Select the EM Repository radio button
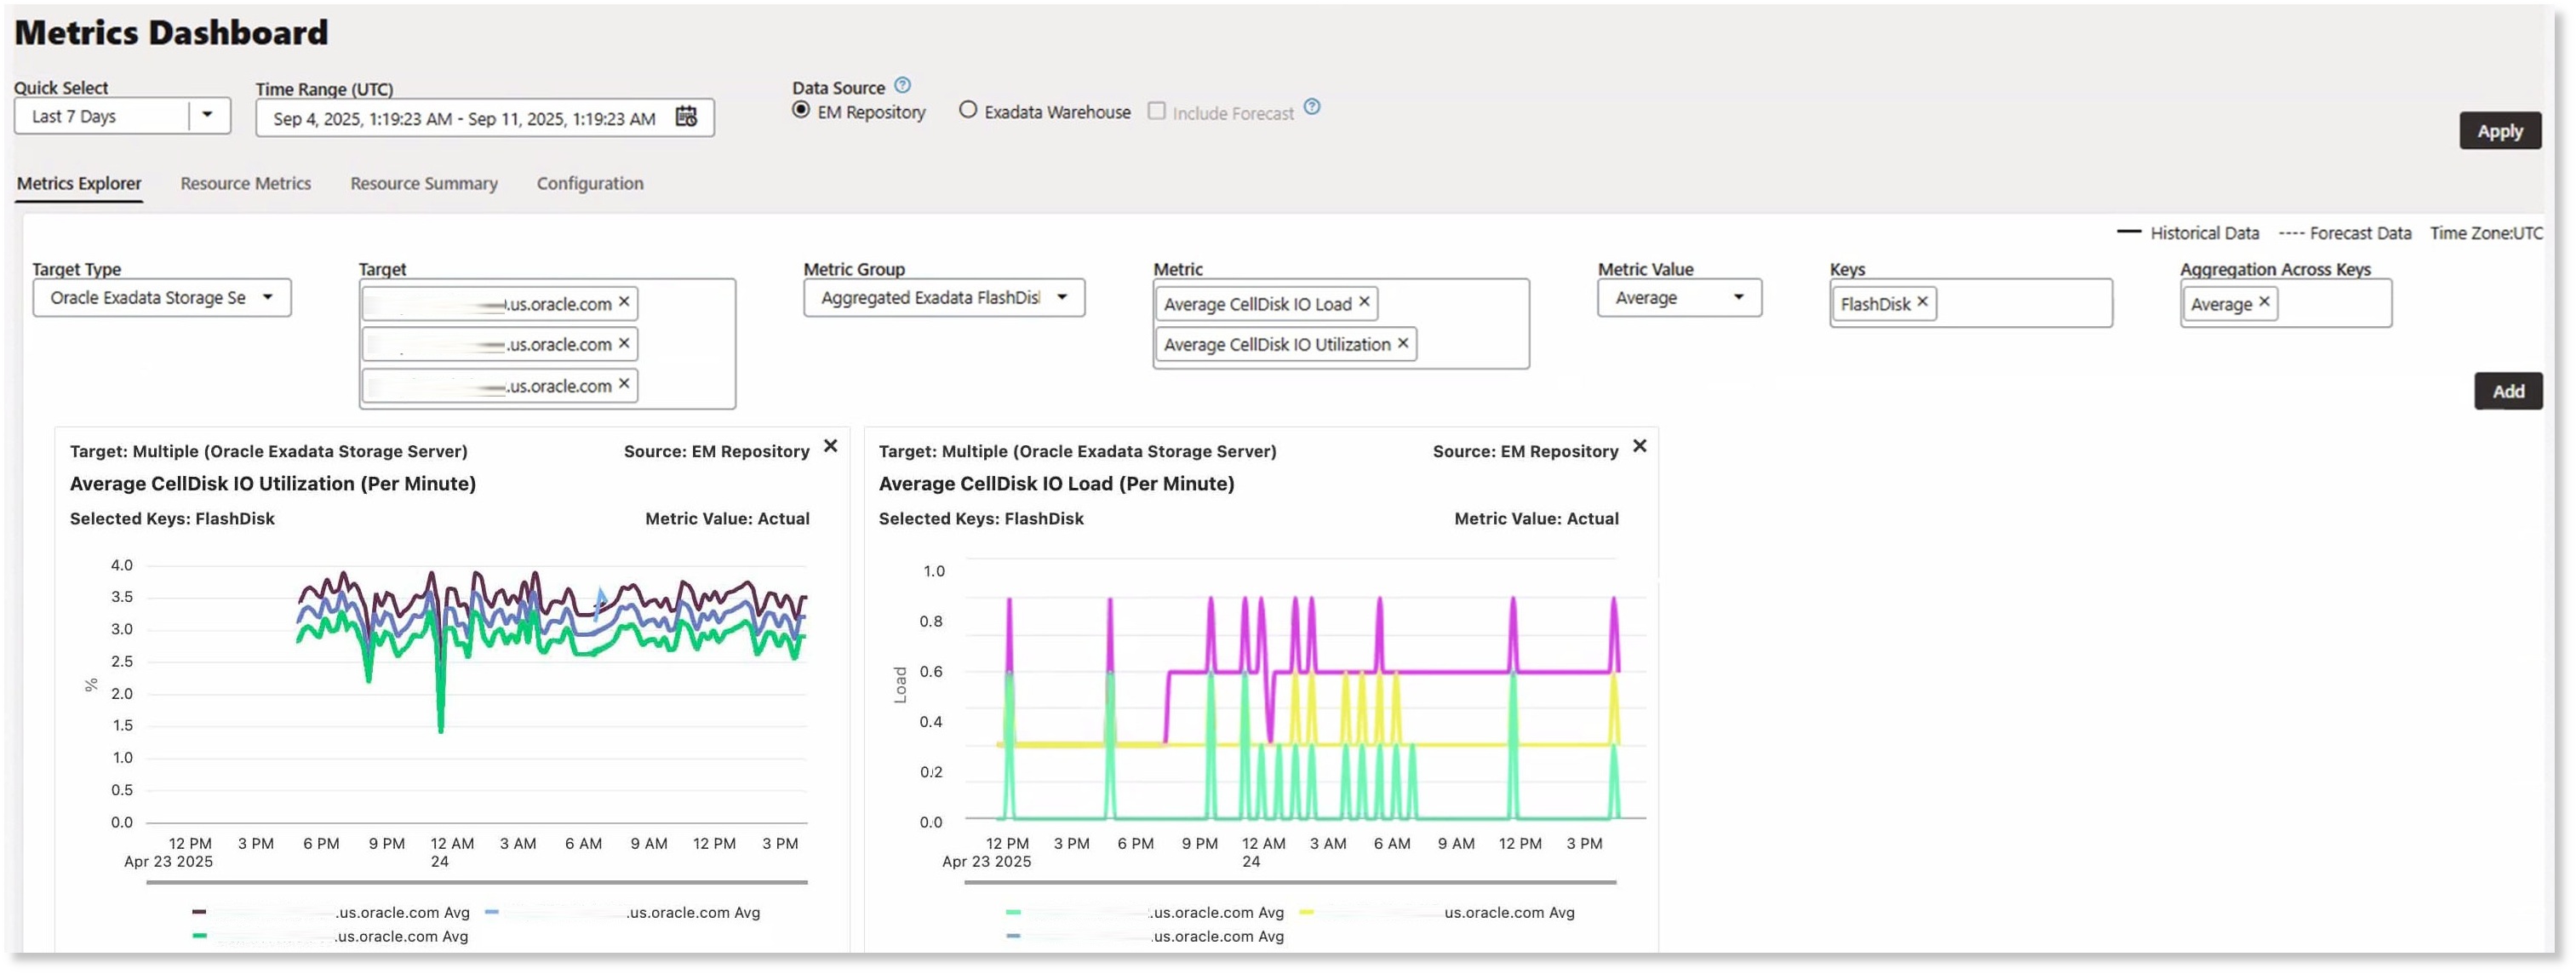 point(800,111)
